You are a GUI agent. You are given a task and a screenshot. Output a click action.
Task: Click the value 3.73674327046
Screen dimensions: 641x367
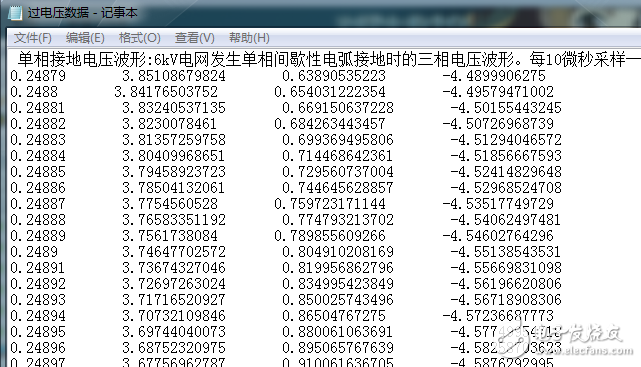[174, 268]
